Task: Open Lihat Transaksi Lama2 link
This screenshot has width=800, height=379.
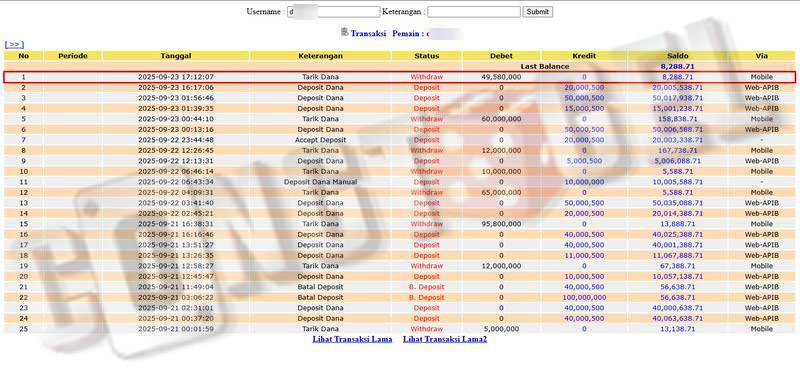Action: coord(445,339)
